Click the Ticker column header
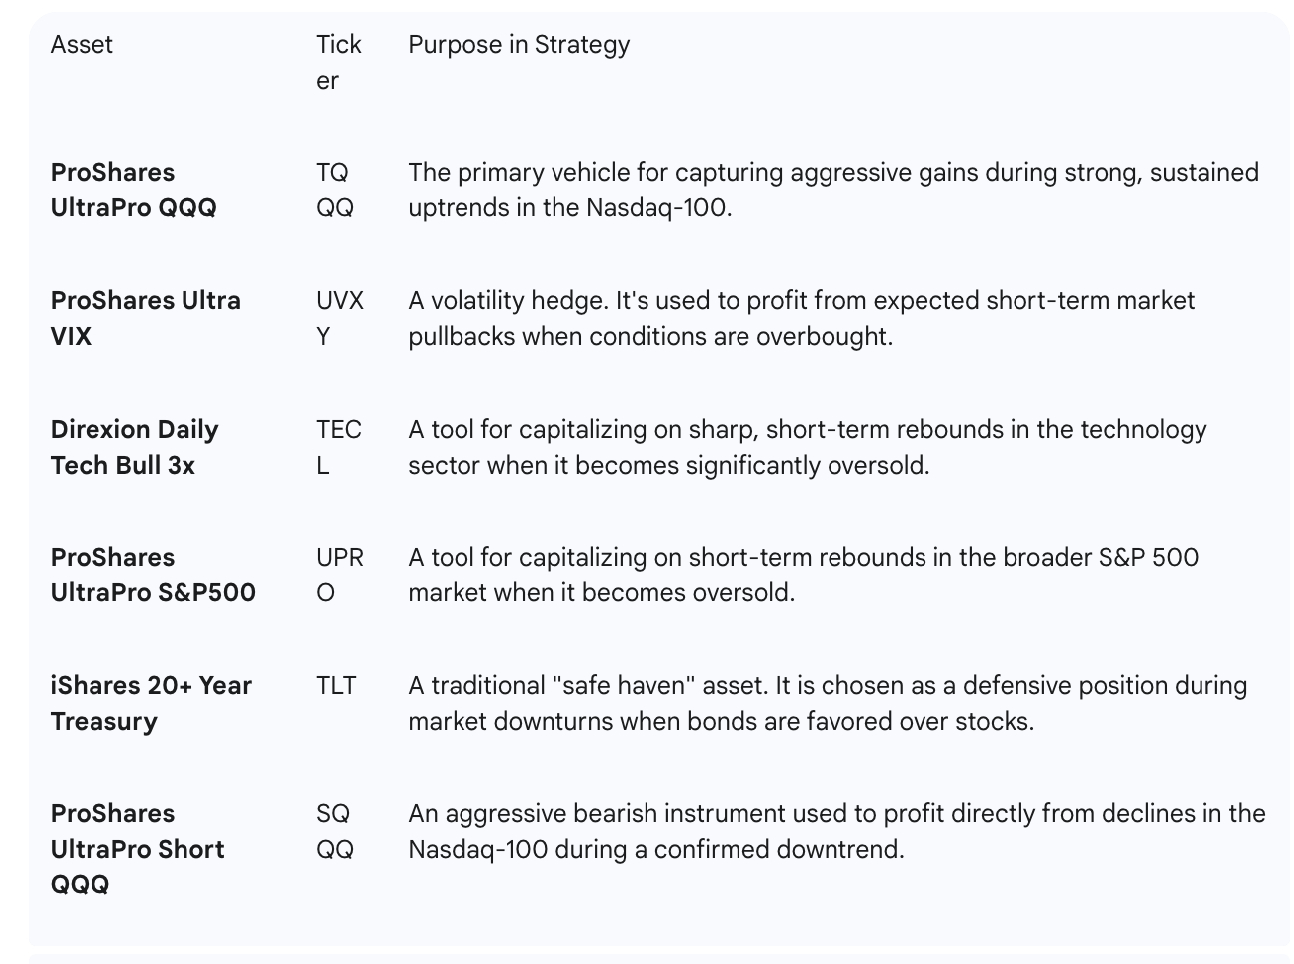Screen dimensions: 1294x964 click(339, 62)
